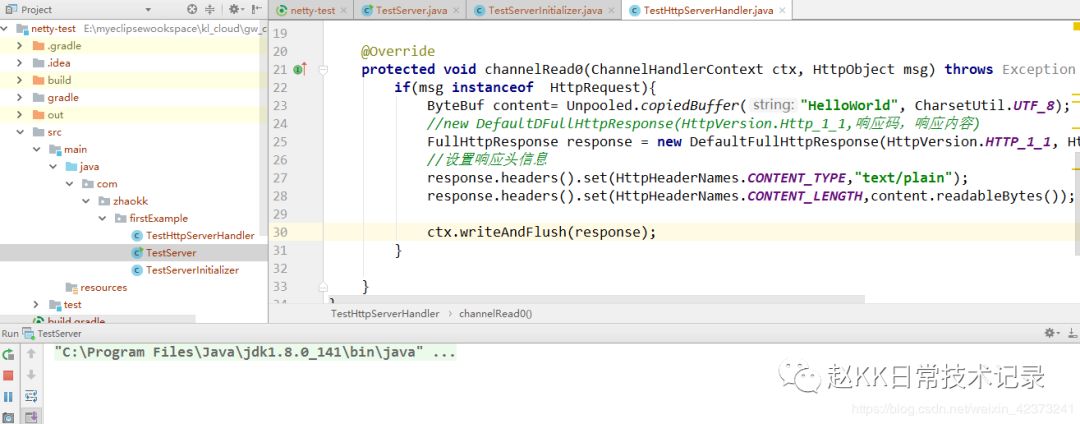The height and width of the screenshot is (424, 1080).
Task: Click the java command line in console
Action: pos(255,352)
